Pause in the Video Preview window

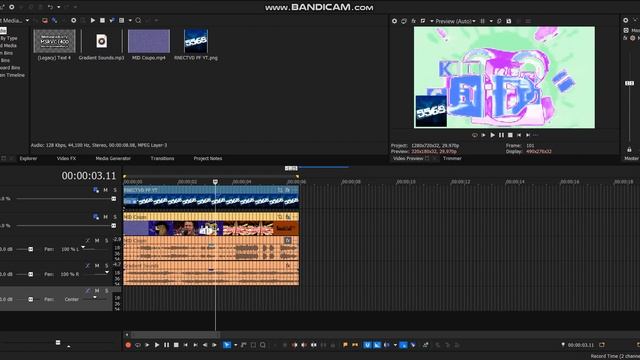point(501,135)
